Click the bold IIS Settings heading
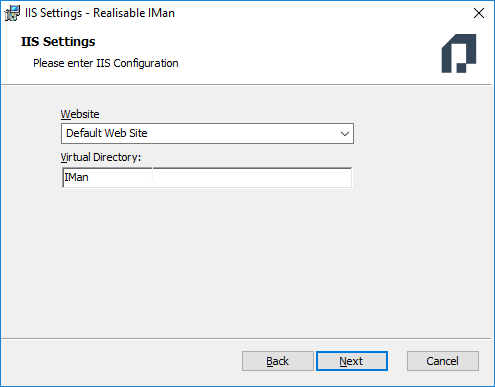 coord(58,42)
